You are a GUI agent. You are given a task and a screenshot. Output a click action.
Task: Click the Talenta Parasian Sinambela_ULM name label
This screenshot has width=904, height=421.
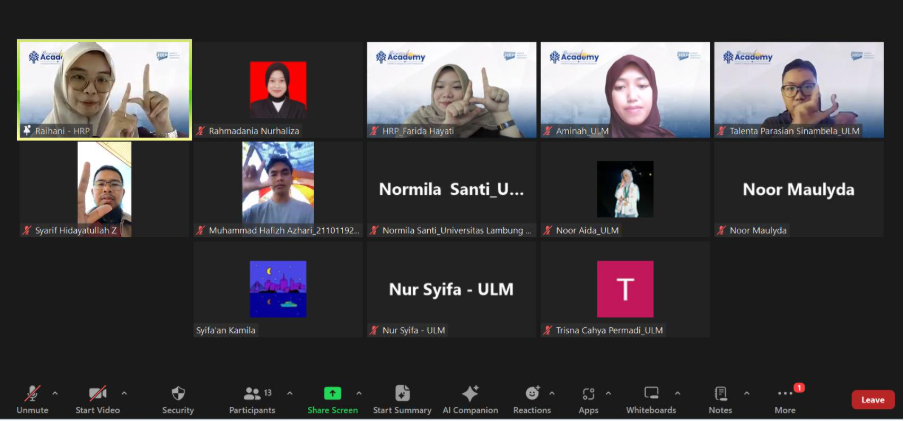pos(794,131)
